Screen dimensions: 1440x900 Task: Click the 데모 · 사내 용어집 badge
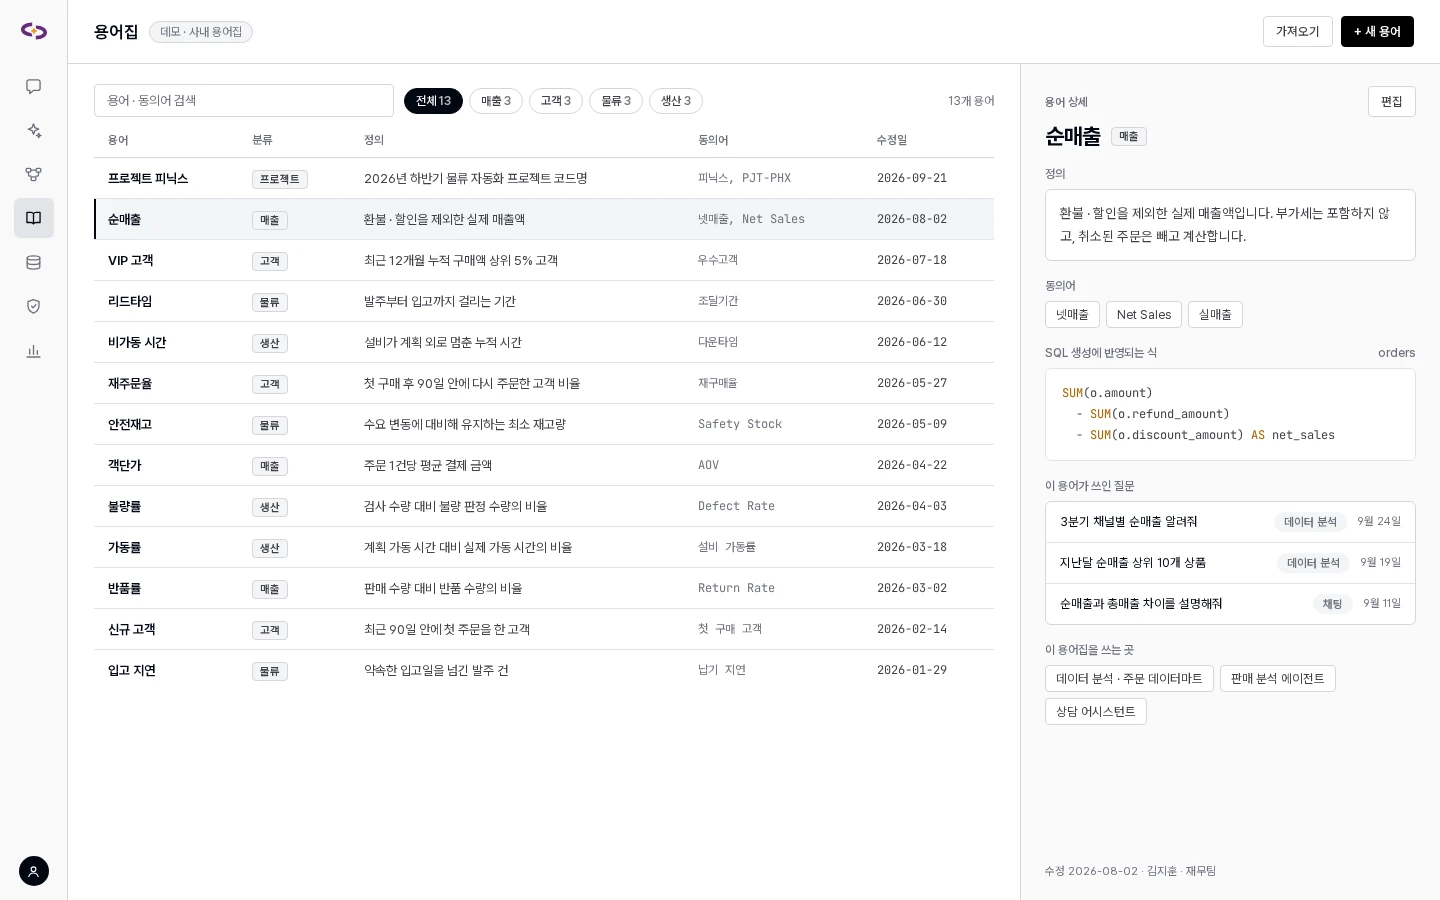click(x=201, y=32)
